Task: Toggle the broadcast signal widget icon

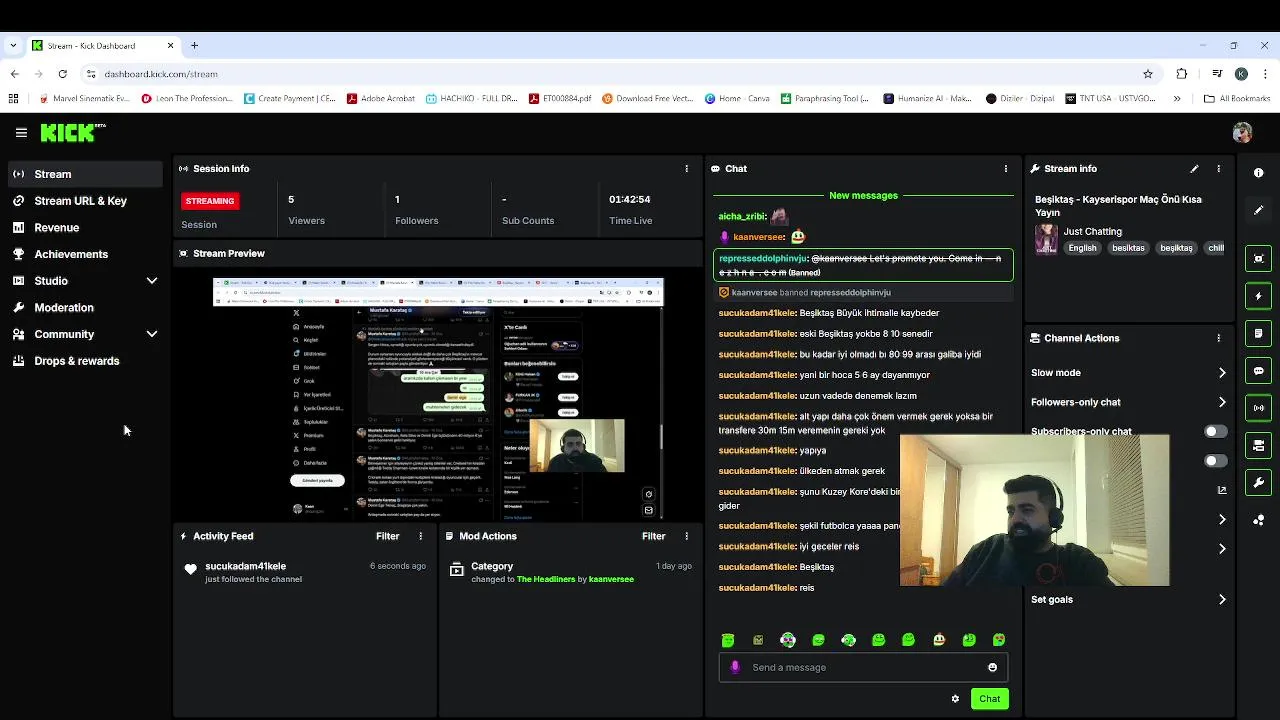Action: coord(1258,408)
